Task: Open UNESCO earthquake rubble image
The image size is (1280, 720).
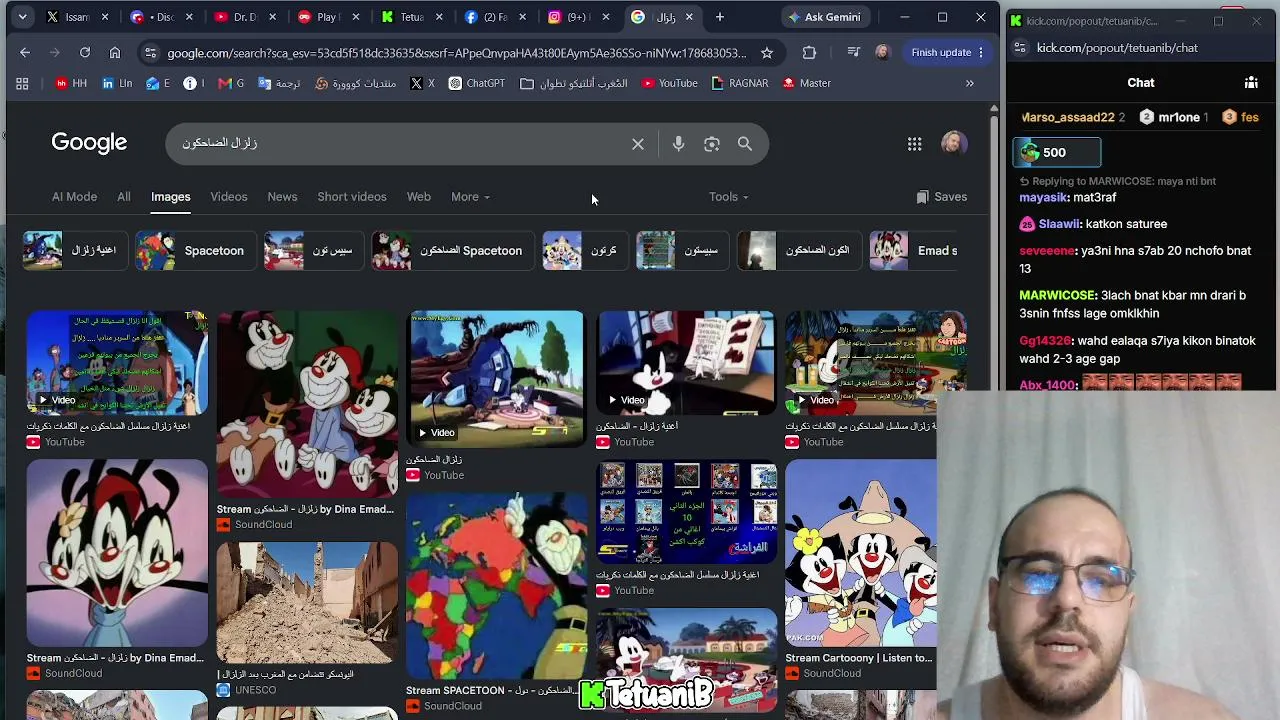Action: click(307, 602)
